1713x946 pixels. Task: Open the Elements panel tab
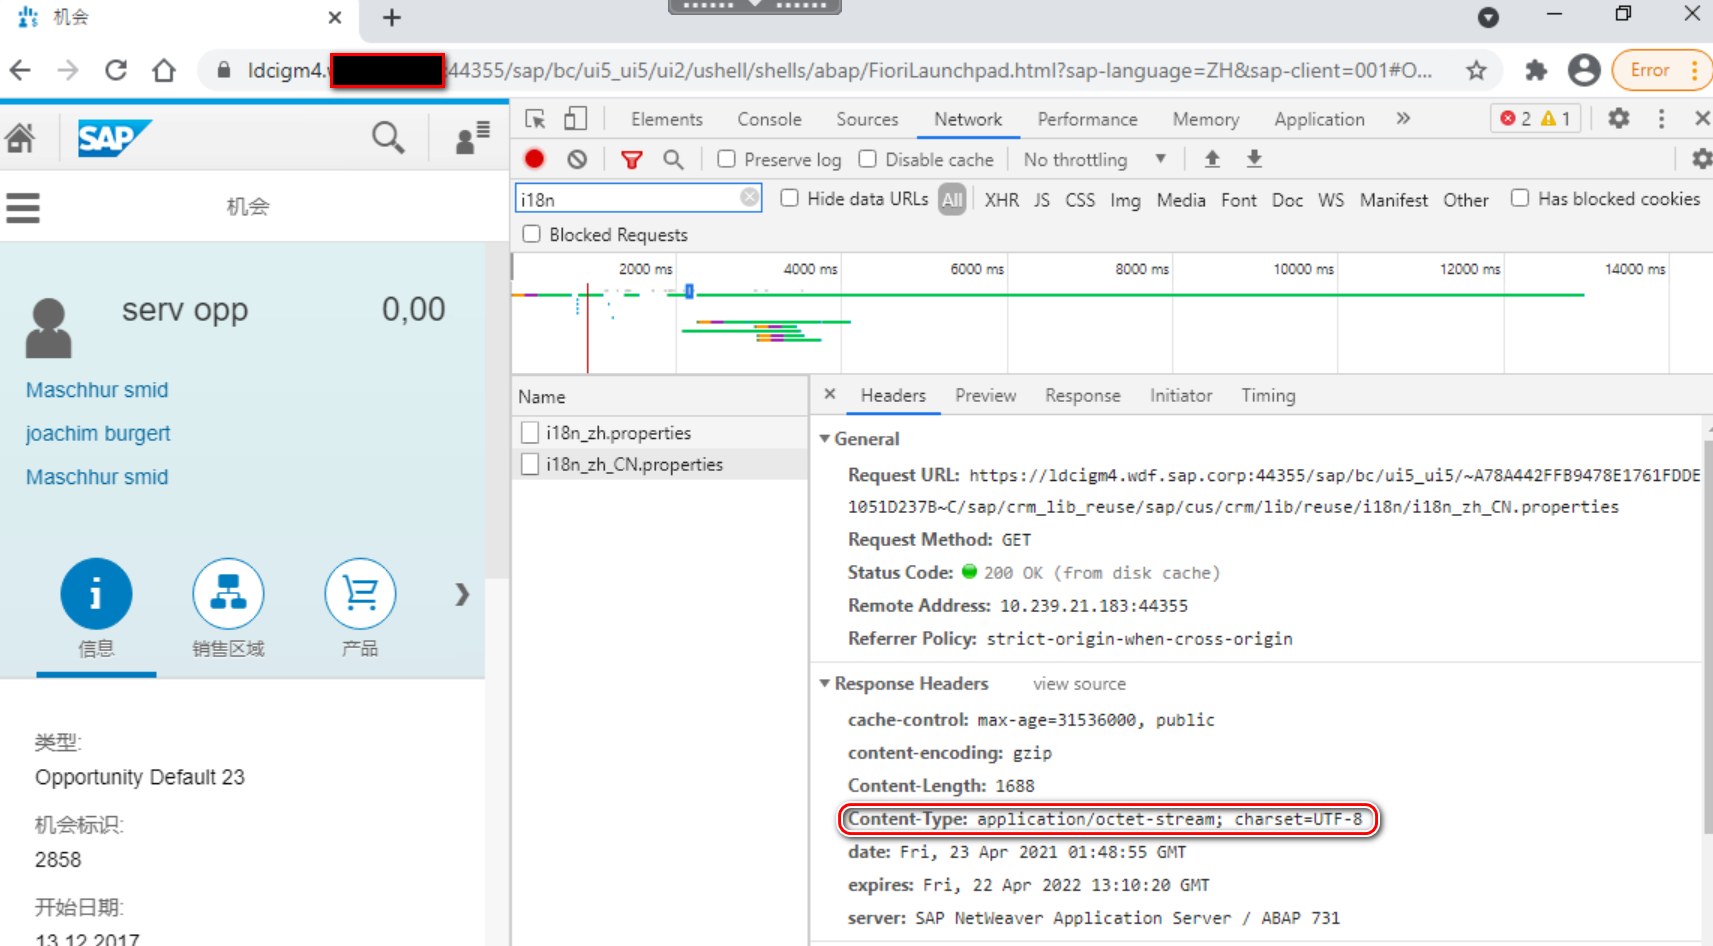coord(666,119)
